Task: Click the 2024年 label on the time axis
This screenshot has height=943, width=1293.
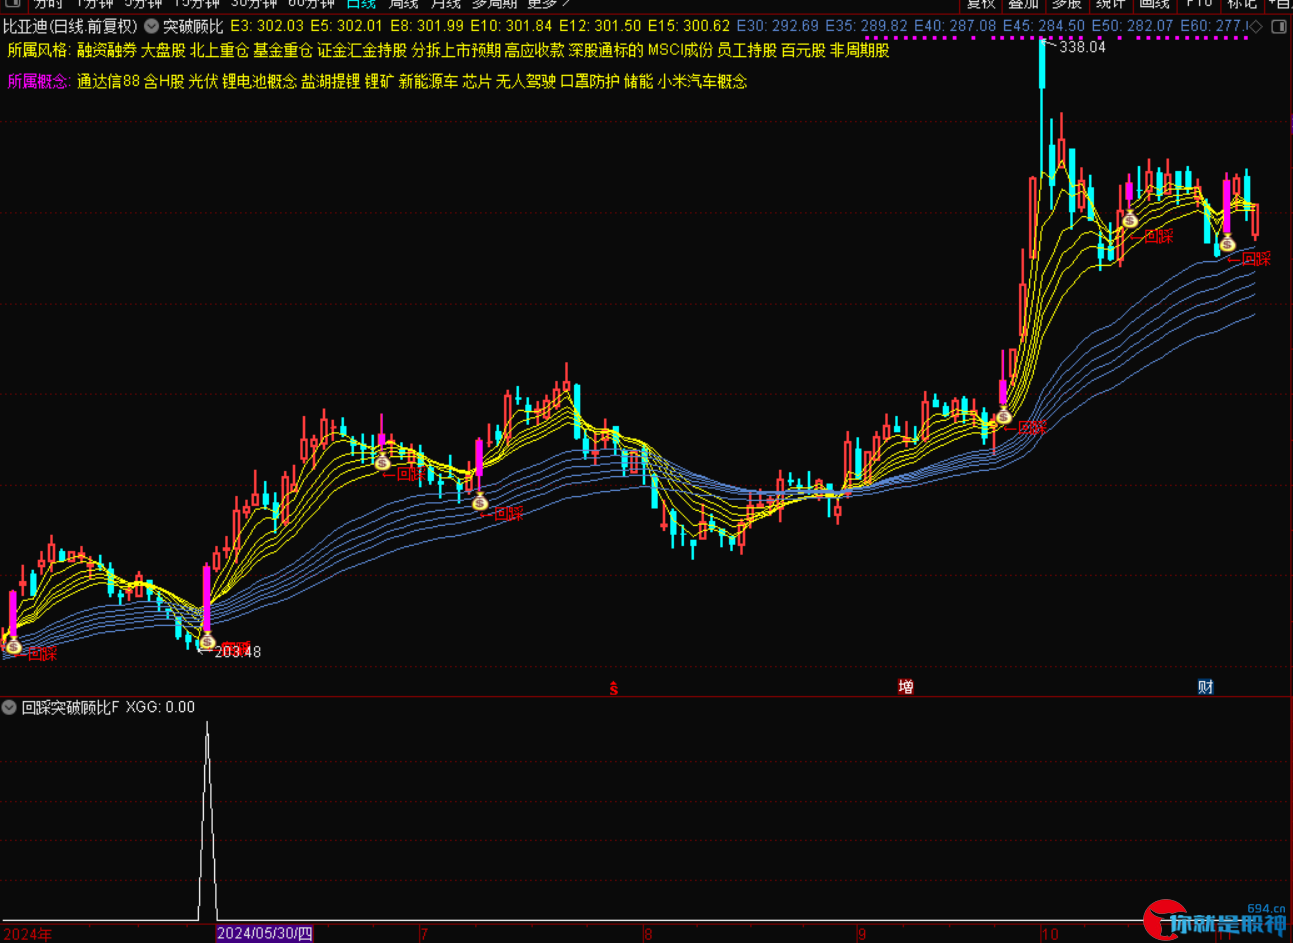Action: coord(27,934)
